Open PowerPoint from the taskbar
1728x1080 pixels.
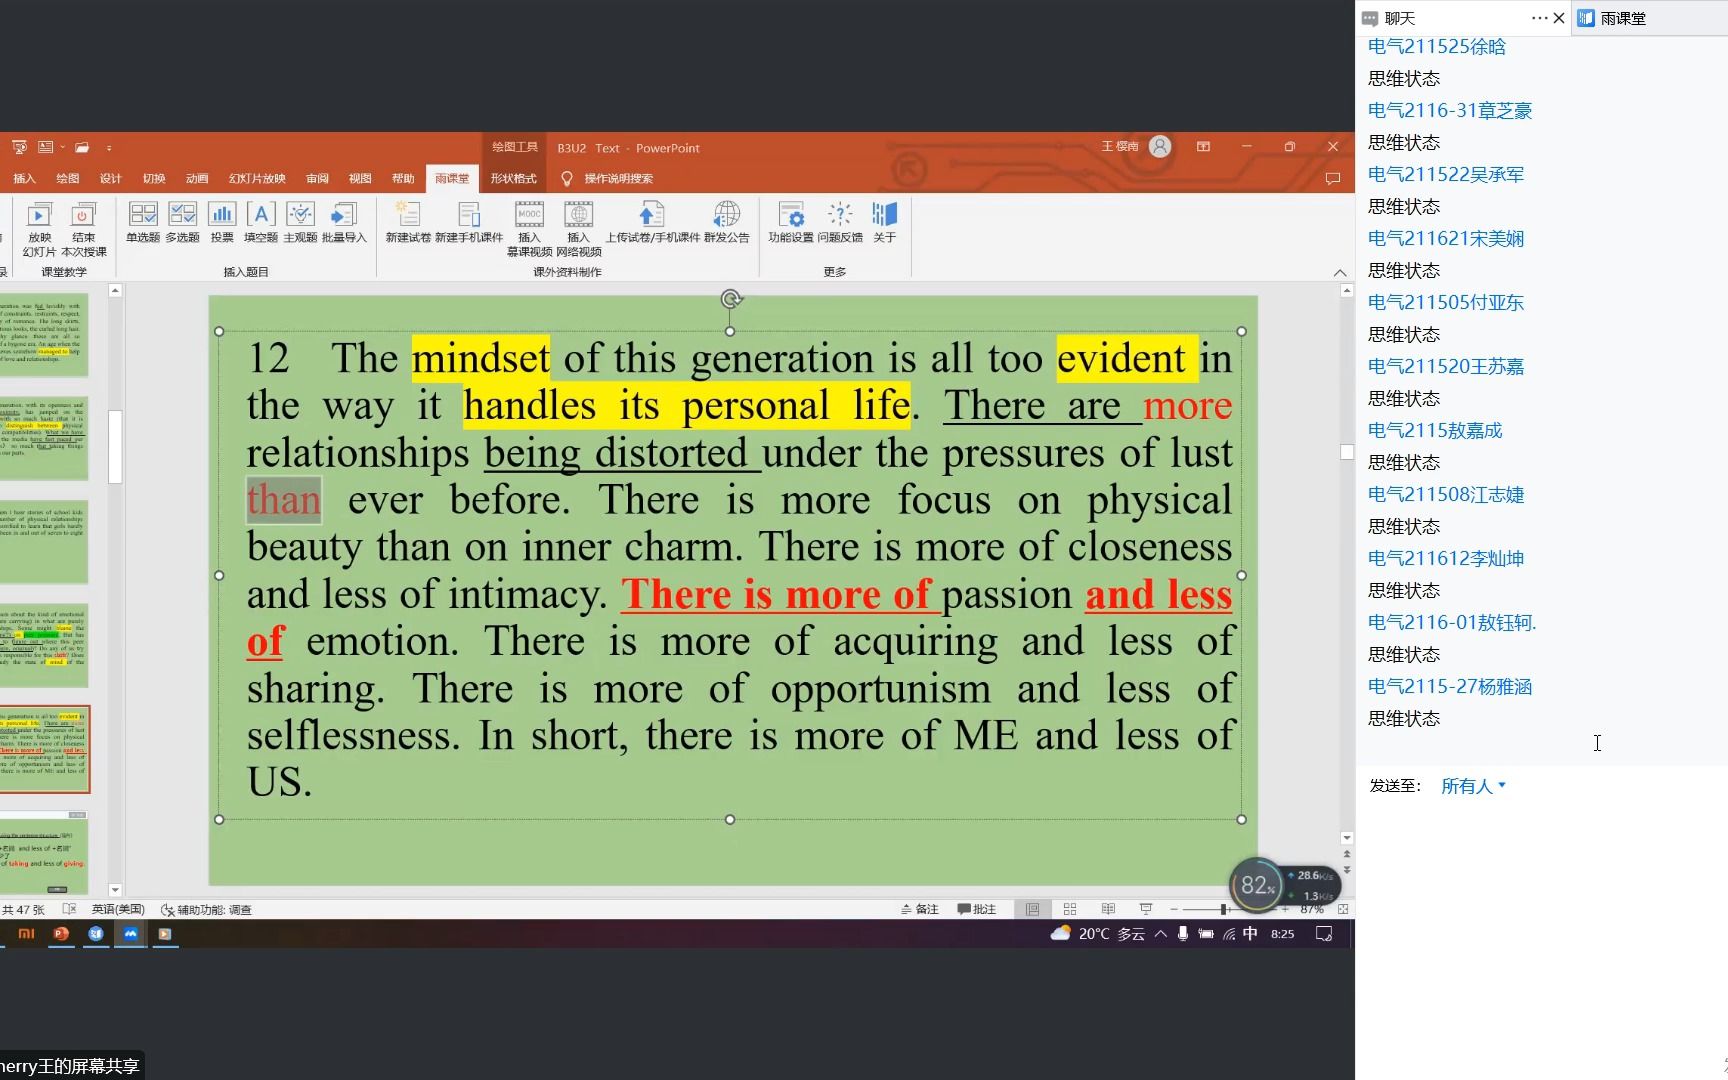[x=61, y=934]
